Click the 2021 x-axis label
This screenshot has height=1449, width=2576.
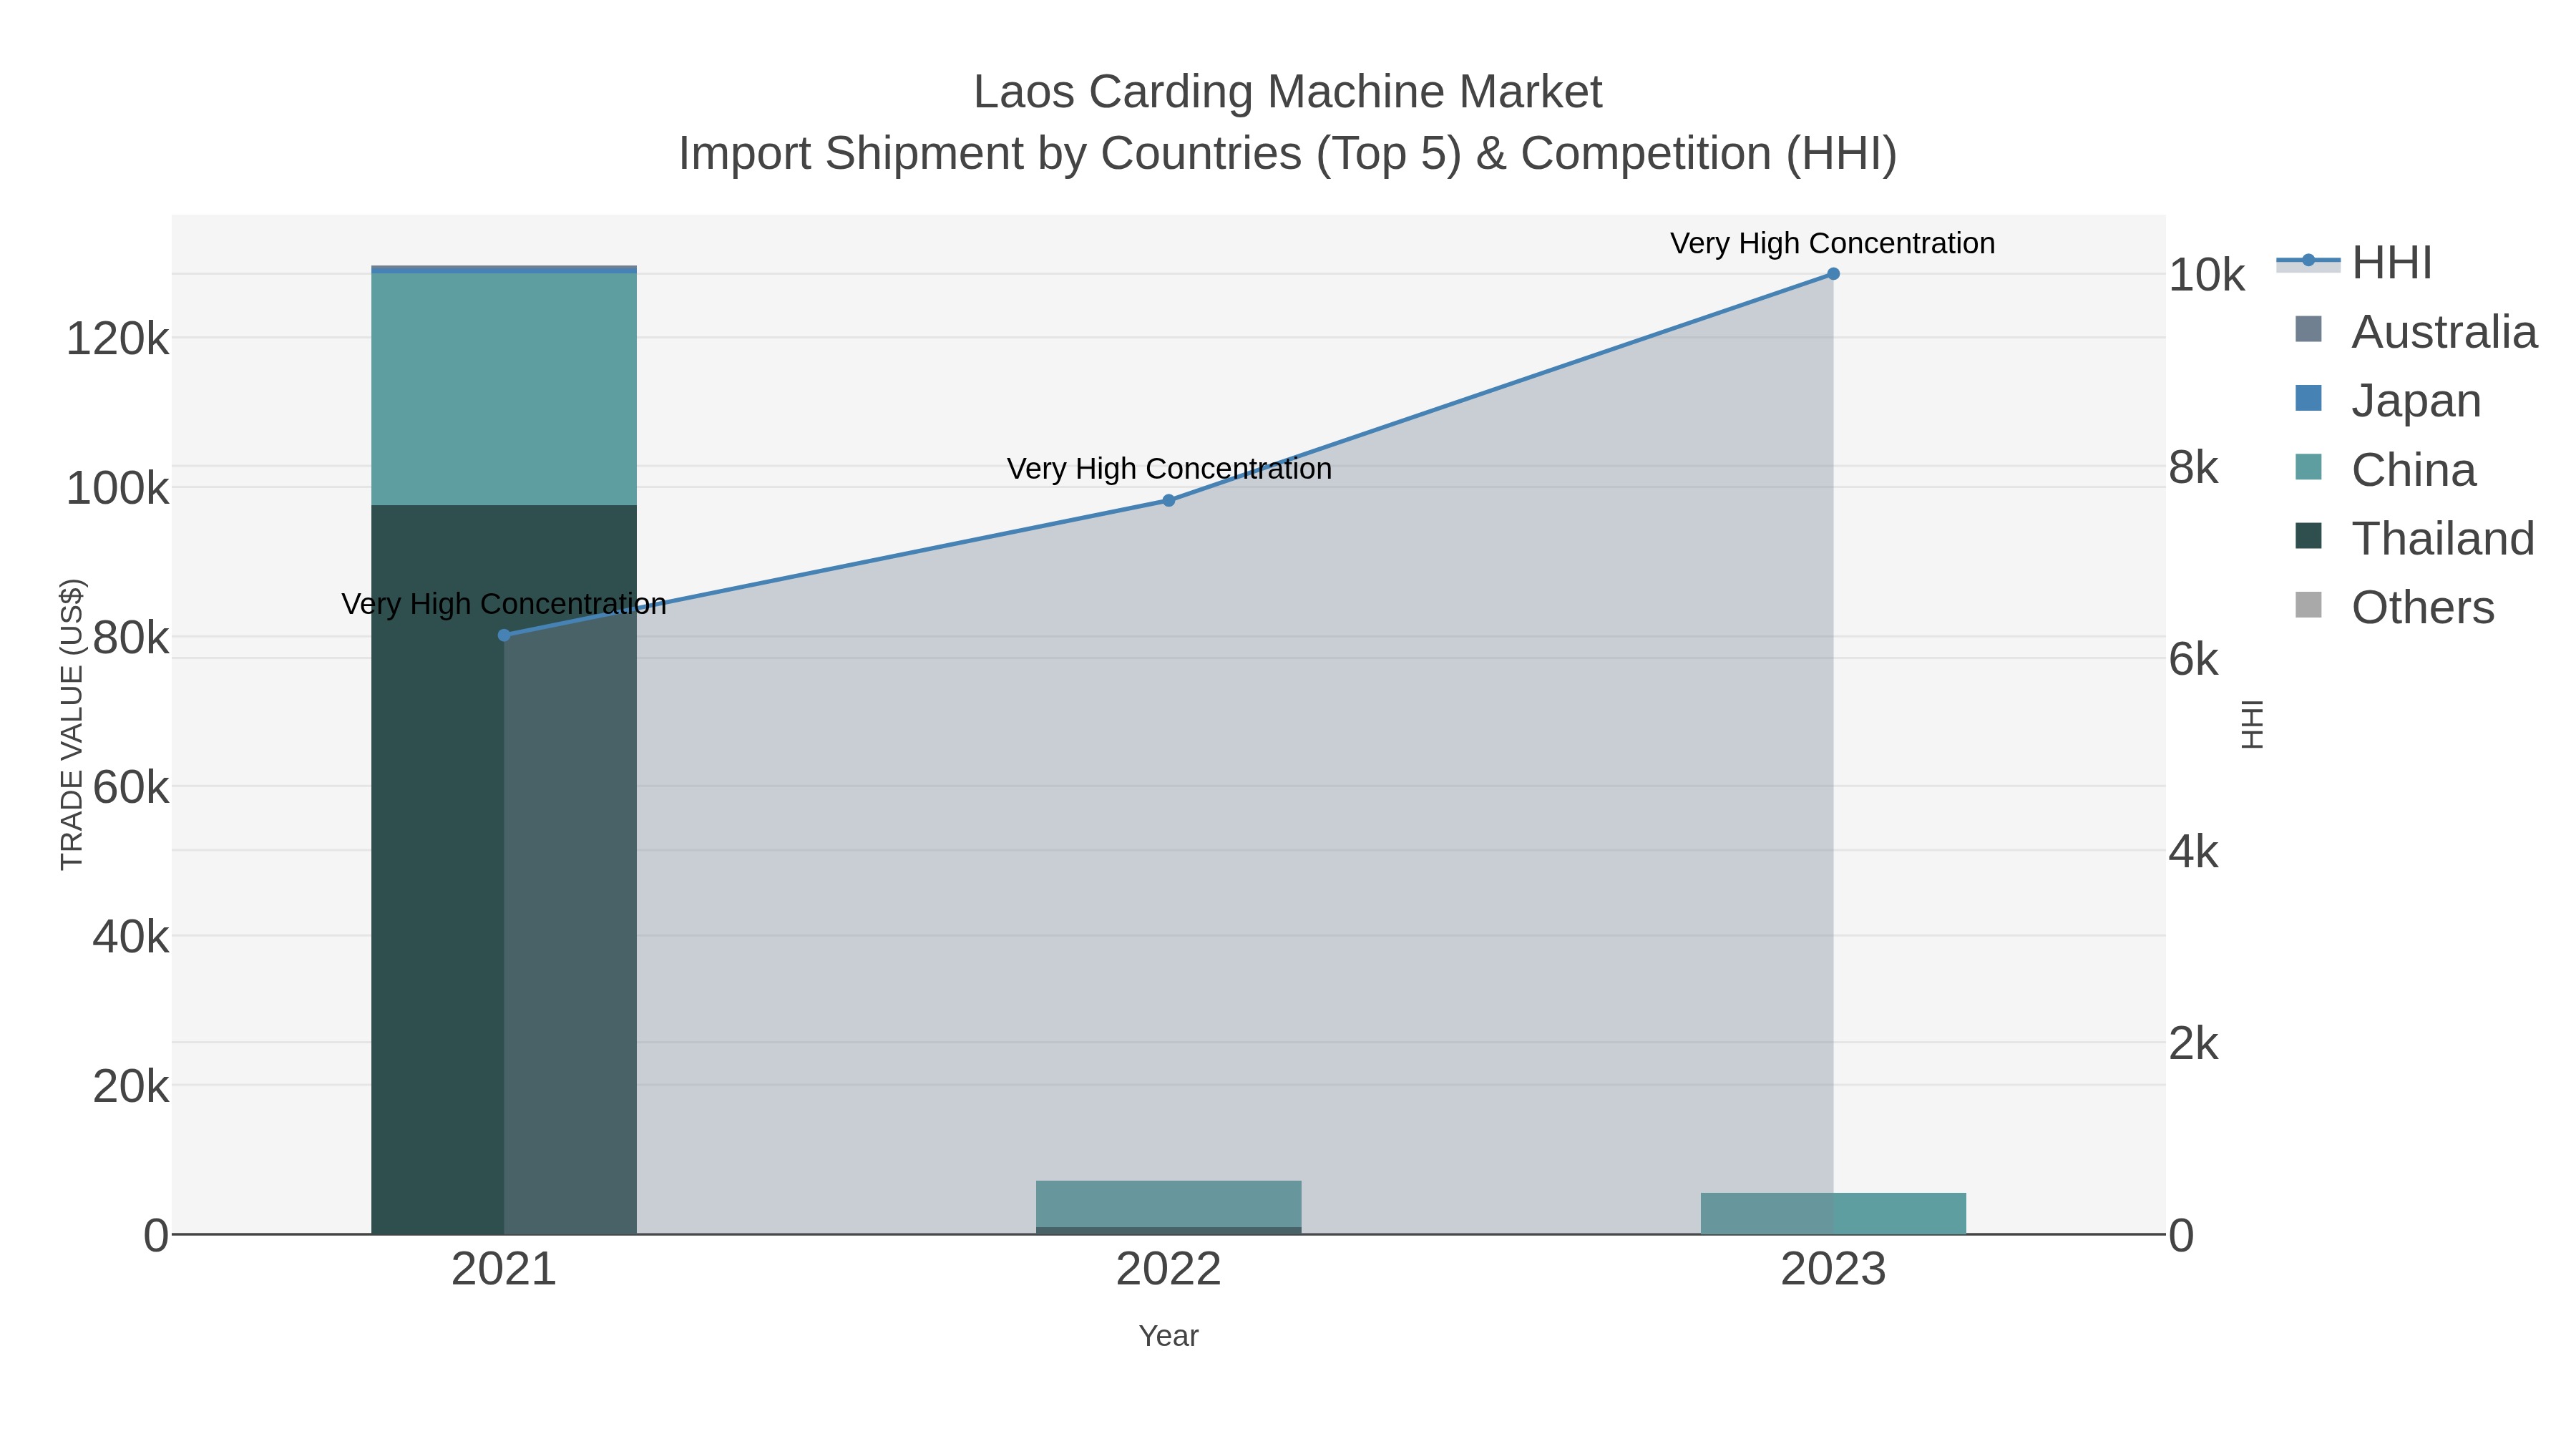504,1269
